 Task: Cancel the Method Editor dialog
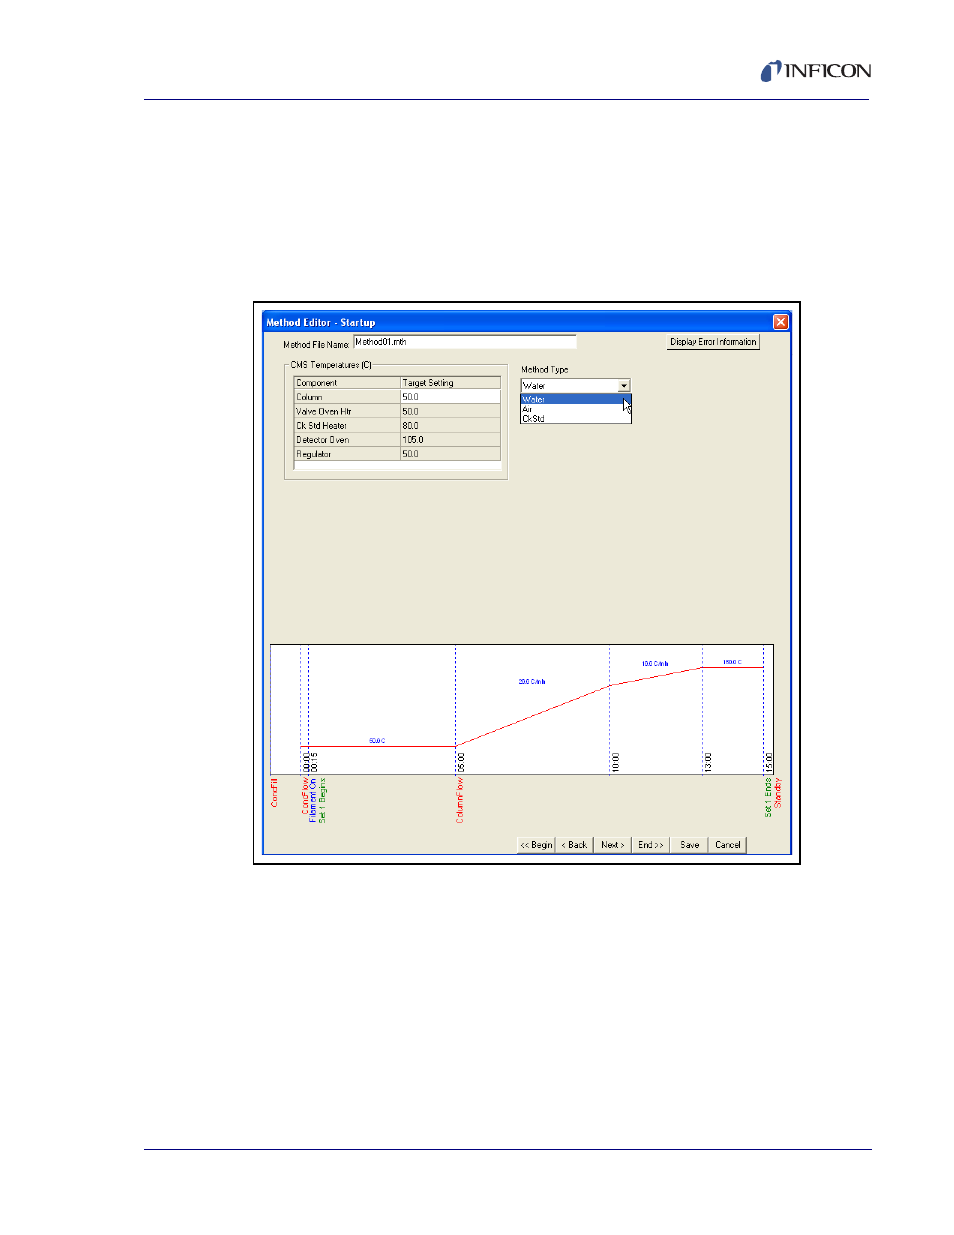(x=728, y=845)
